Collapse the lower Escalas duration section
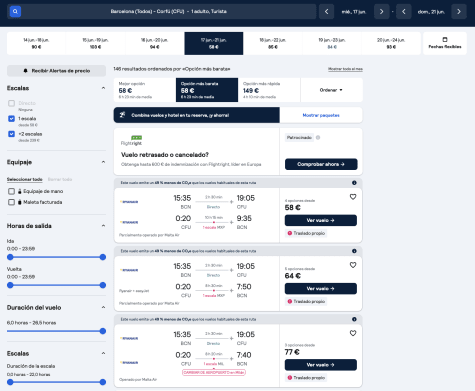 click(x=103, y=353)
